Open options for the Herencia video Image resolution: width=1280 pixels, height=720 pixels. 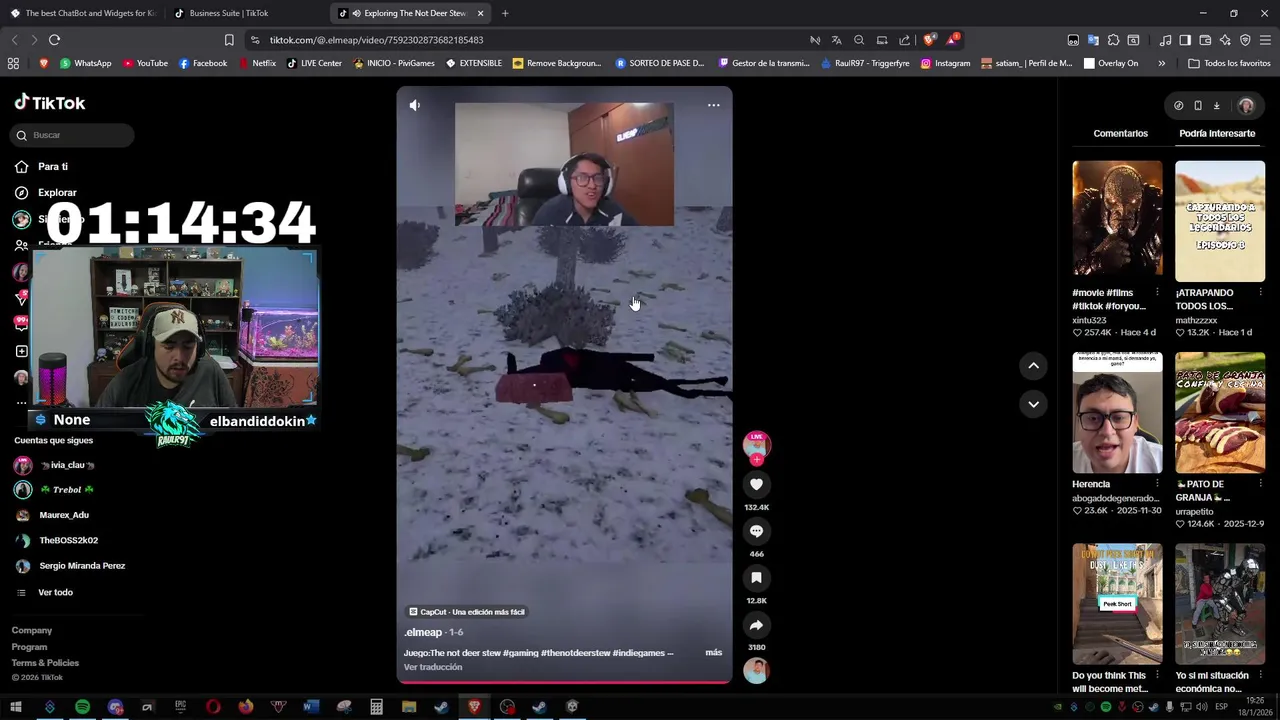click(1157, 484)
